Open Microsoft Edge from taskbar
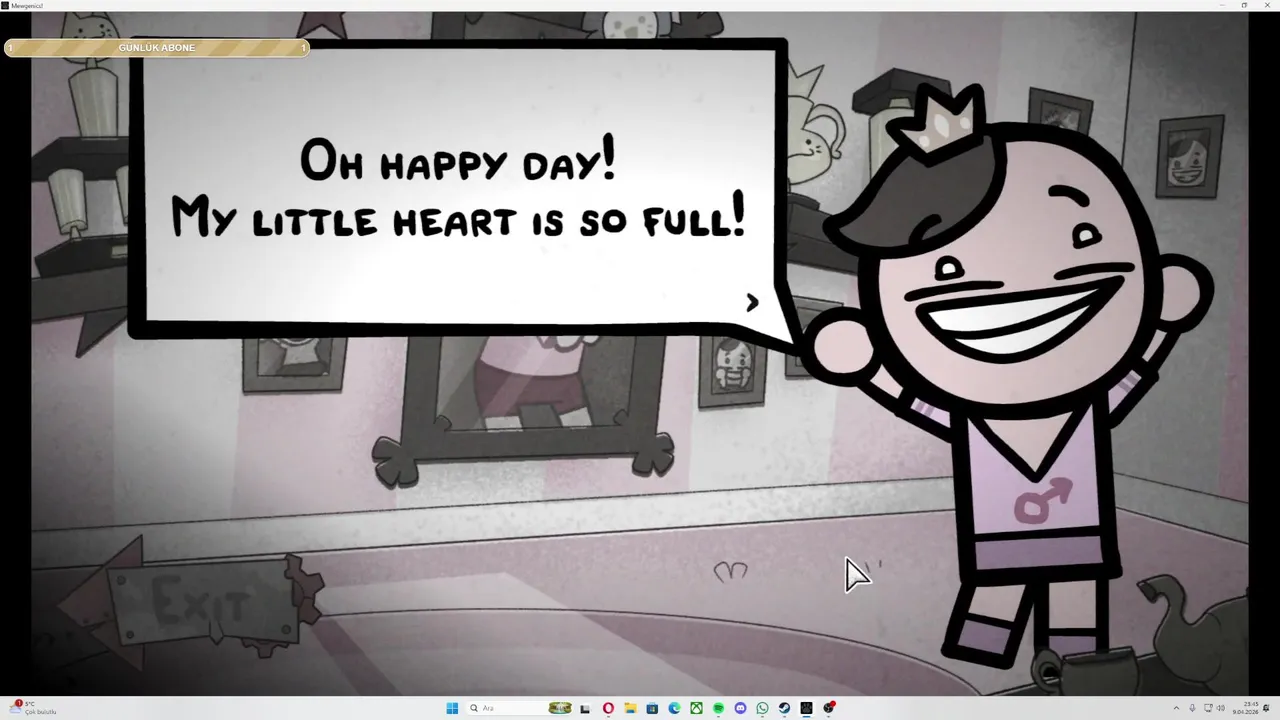Screen dimensions: 1280x720 674,708
